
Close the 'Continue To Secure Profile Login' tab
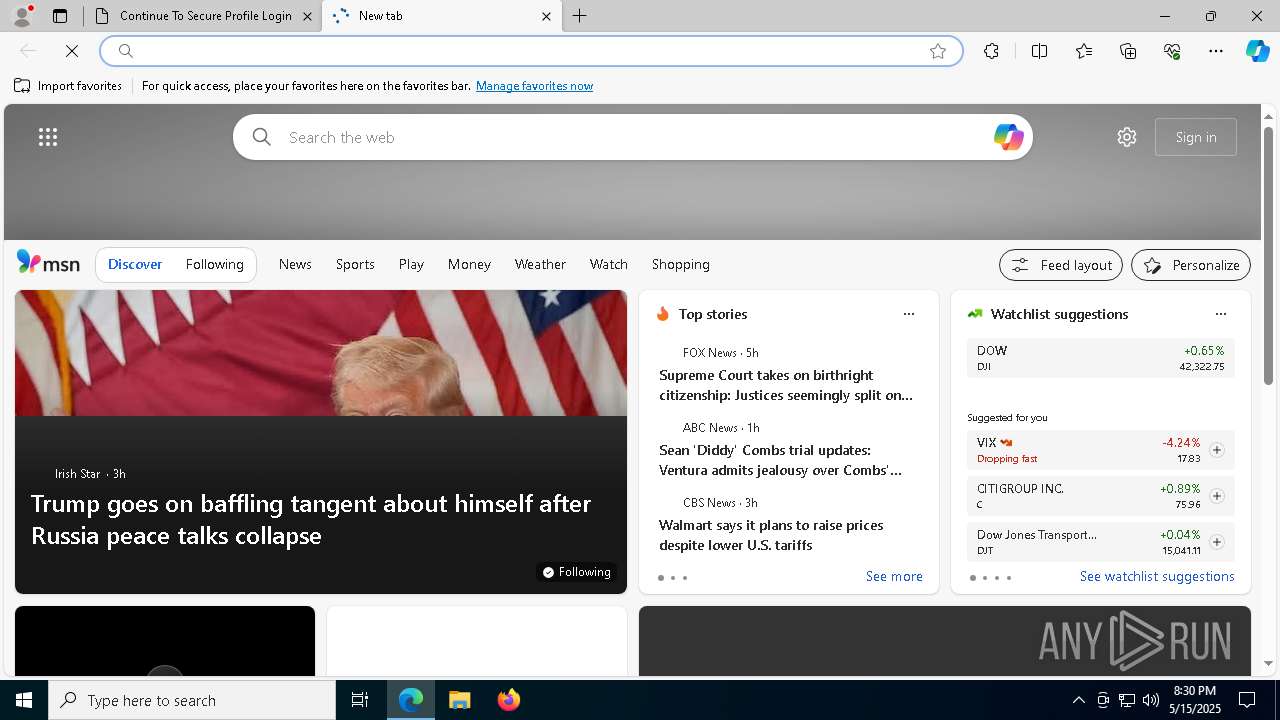(x=307, y=16)
